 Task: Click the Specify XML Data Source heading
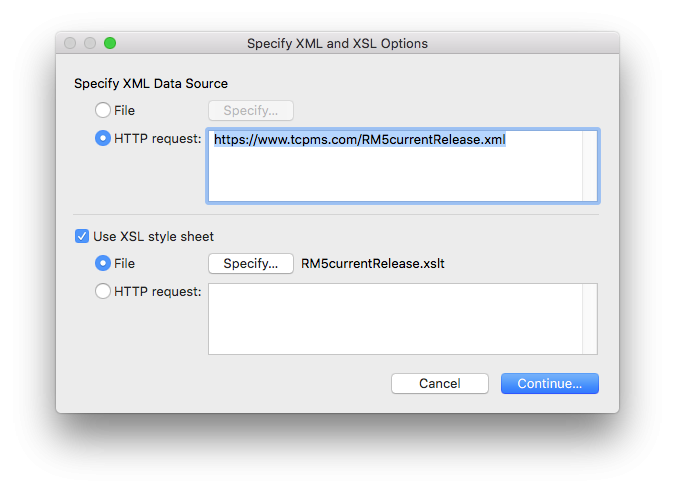[151, 84]
